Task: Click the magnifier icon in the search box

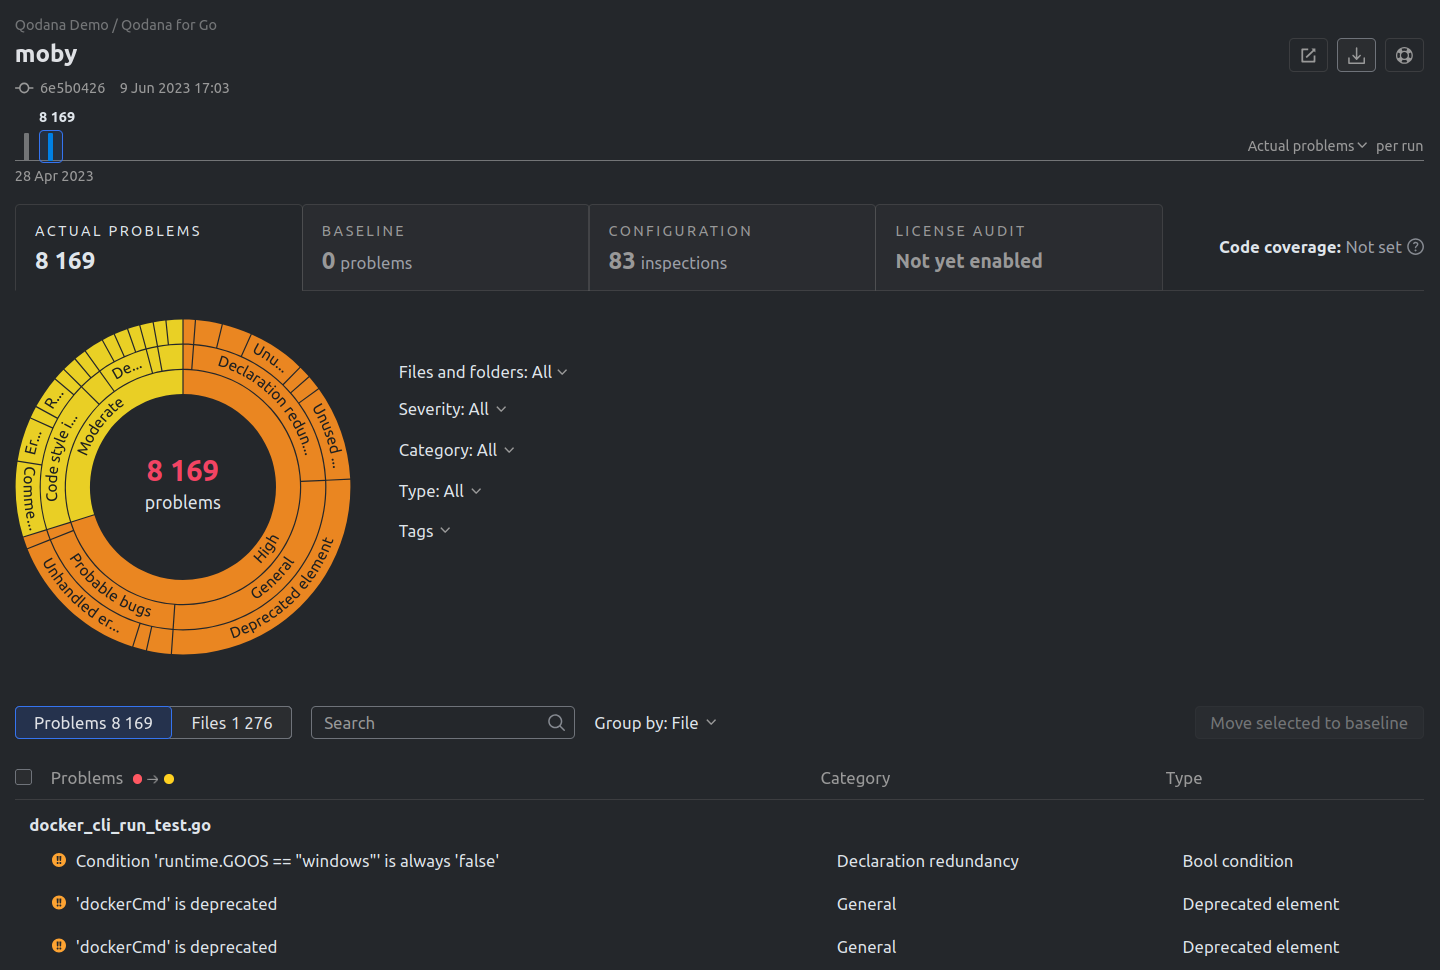Action: [x=556, y=723]
